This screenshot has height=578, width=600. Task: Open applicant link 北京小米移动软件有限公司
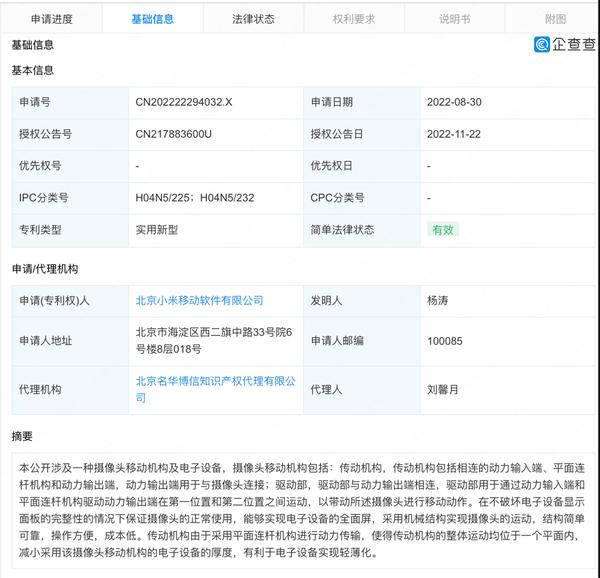pyautogui.click(x=199, y=301)
